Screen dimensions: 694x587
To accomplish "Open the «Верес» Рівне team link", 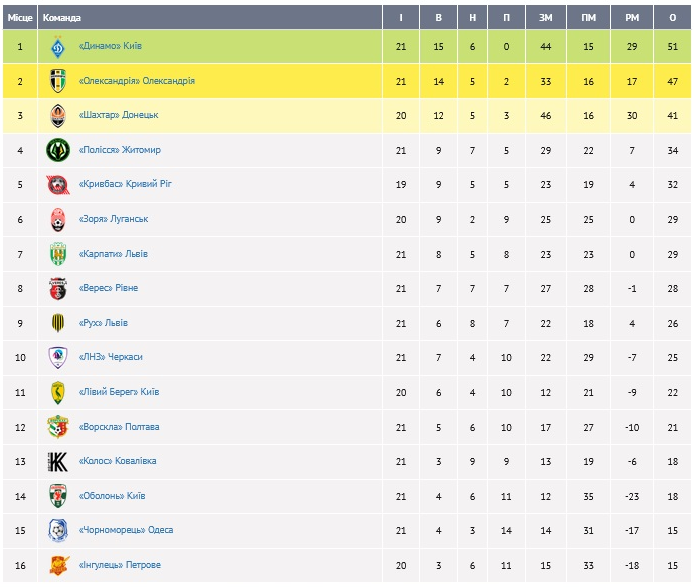I will (108, 288).
